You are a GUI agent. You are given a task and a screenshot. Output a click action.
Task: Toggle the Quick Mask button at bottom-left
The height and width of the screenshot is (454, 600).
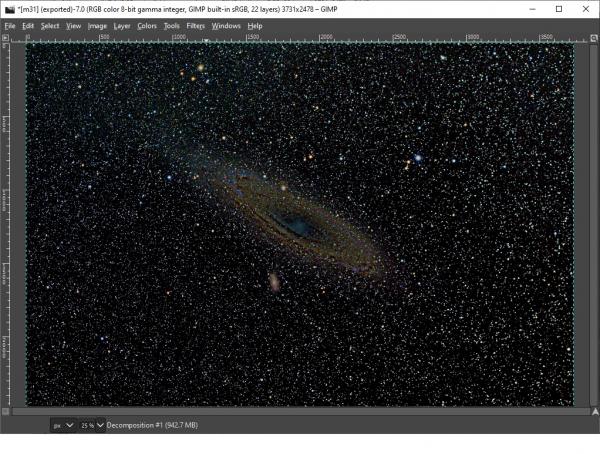pos(5,412)
